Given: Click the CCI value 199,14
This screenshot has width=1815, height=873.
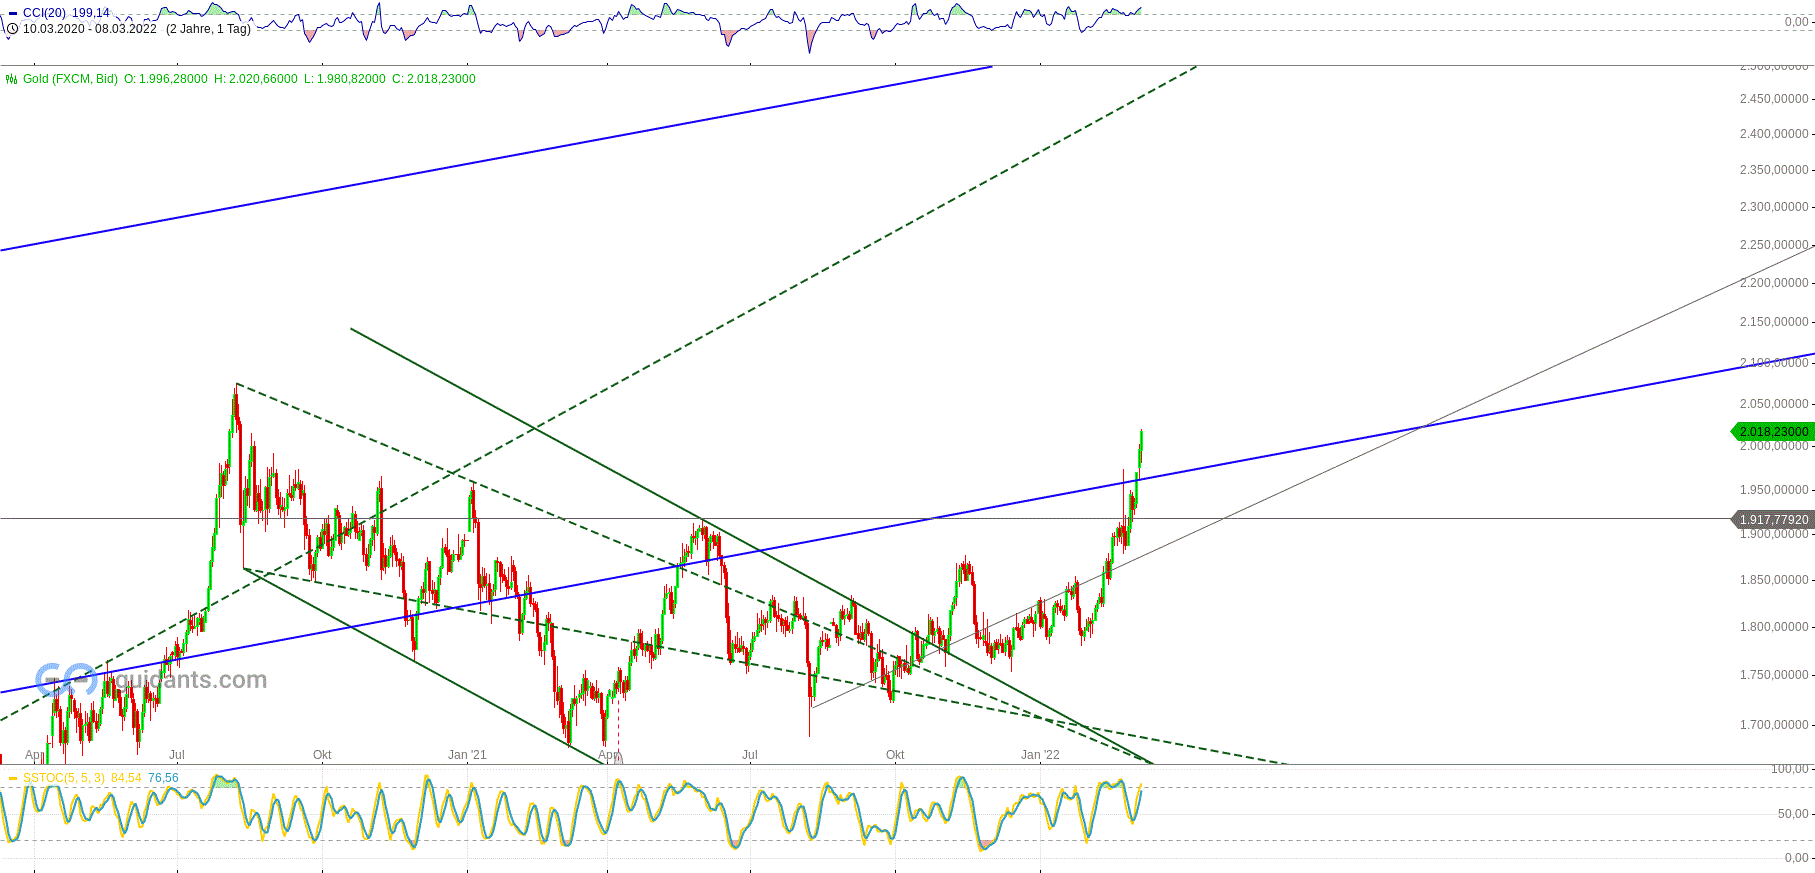Looking at the screenshot, I should tap(91, 13).
